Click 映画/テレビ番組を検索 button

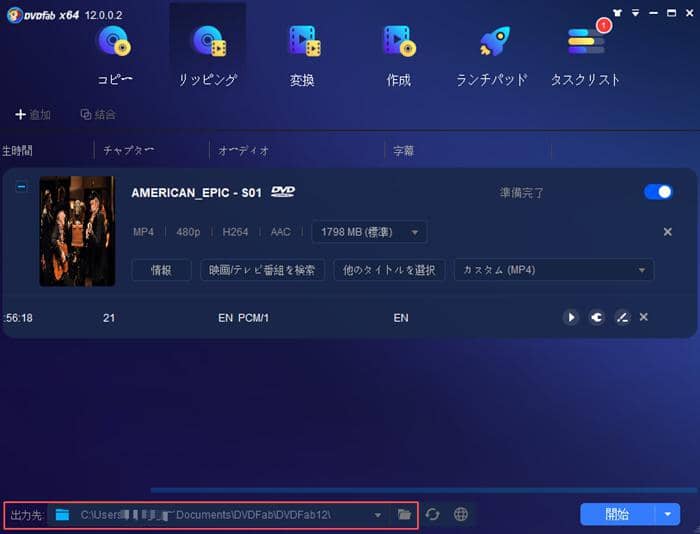[262, 270]
